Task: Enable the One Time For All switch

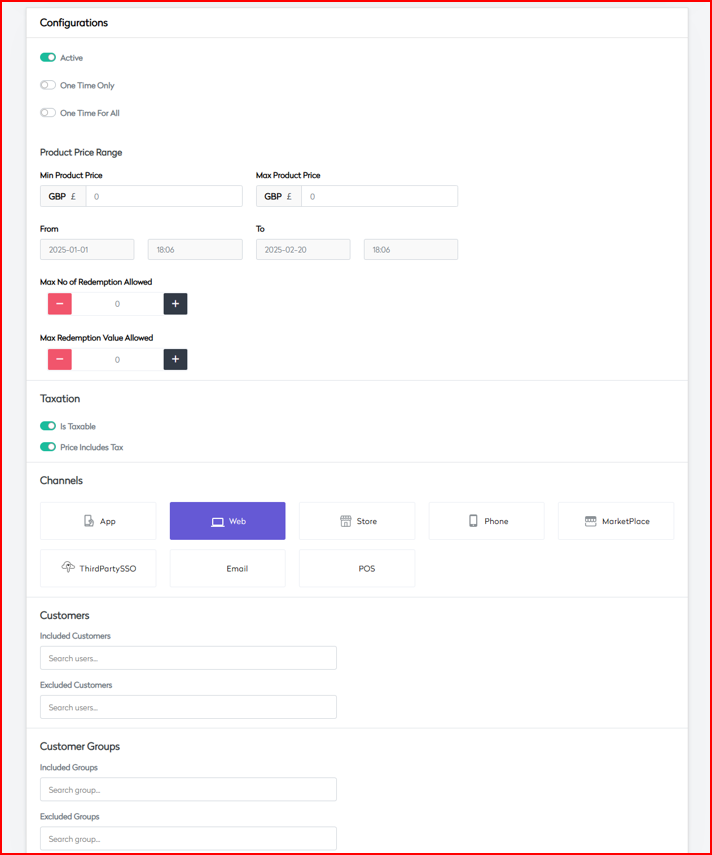Action: click(48, 113)
